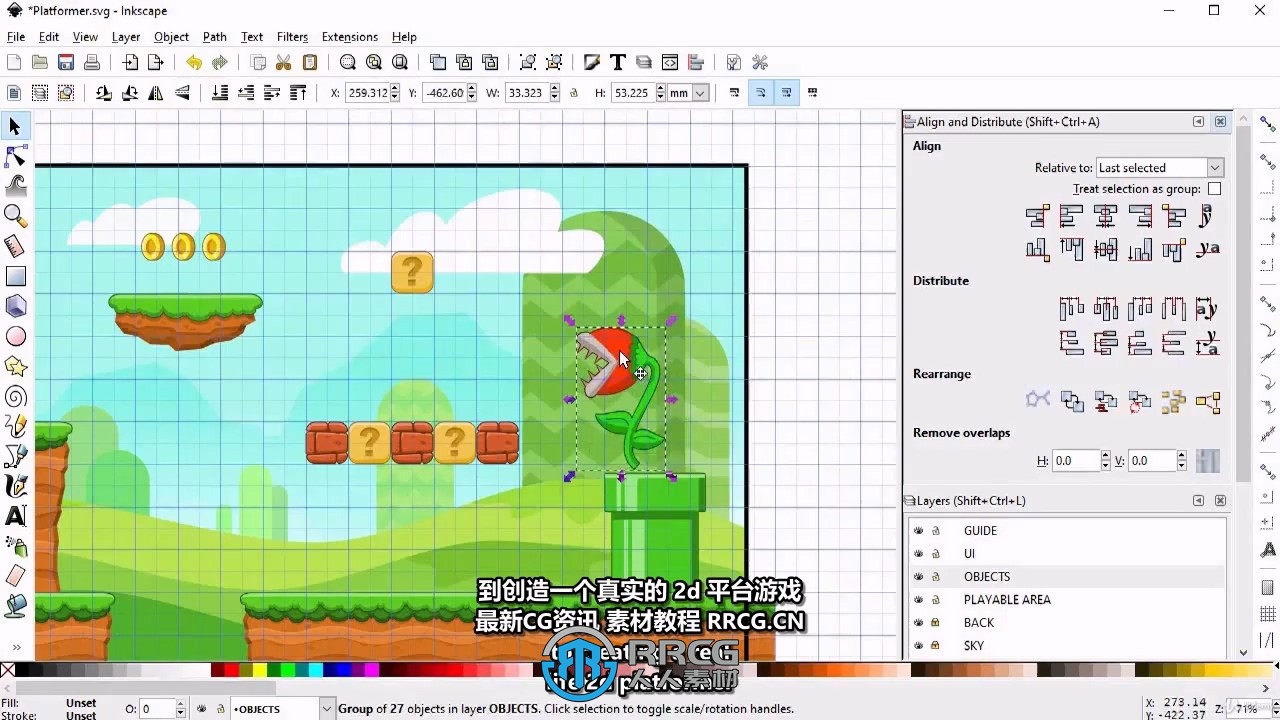Viewport: 1280px width, 720px height.
Task: Click the Zoom to fit drawing icon
Action: (374, 62)
